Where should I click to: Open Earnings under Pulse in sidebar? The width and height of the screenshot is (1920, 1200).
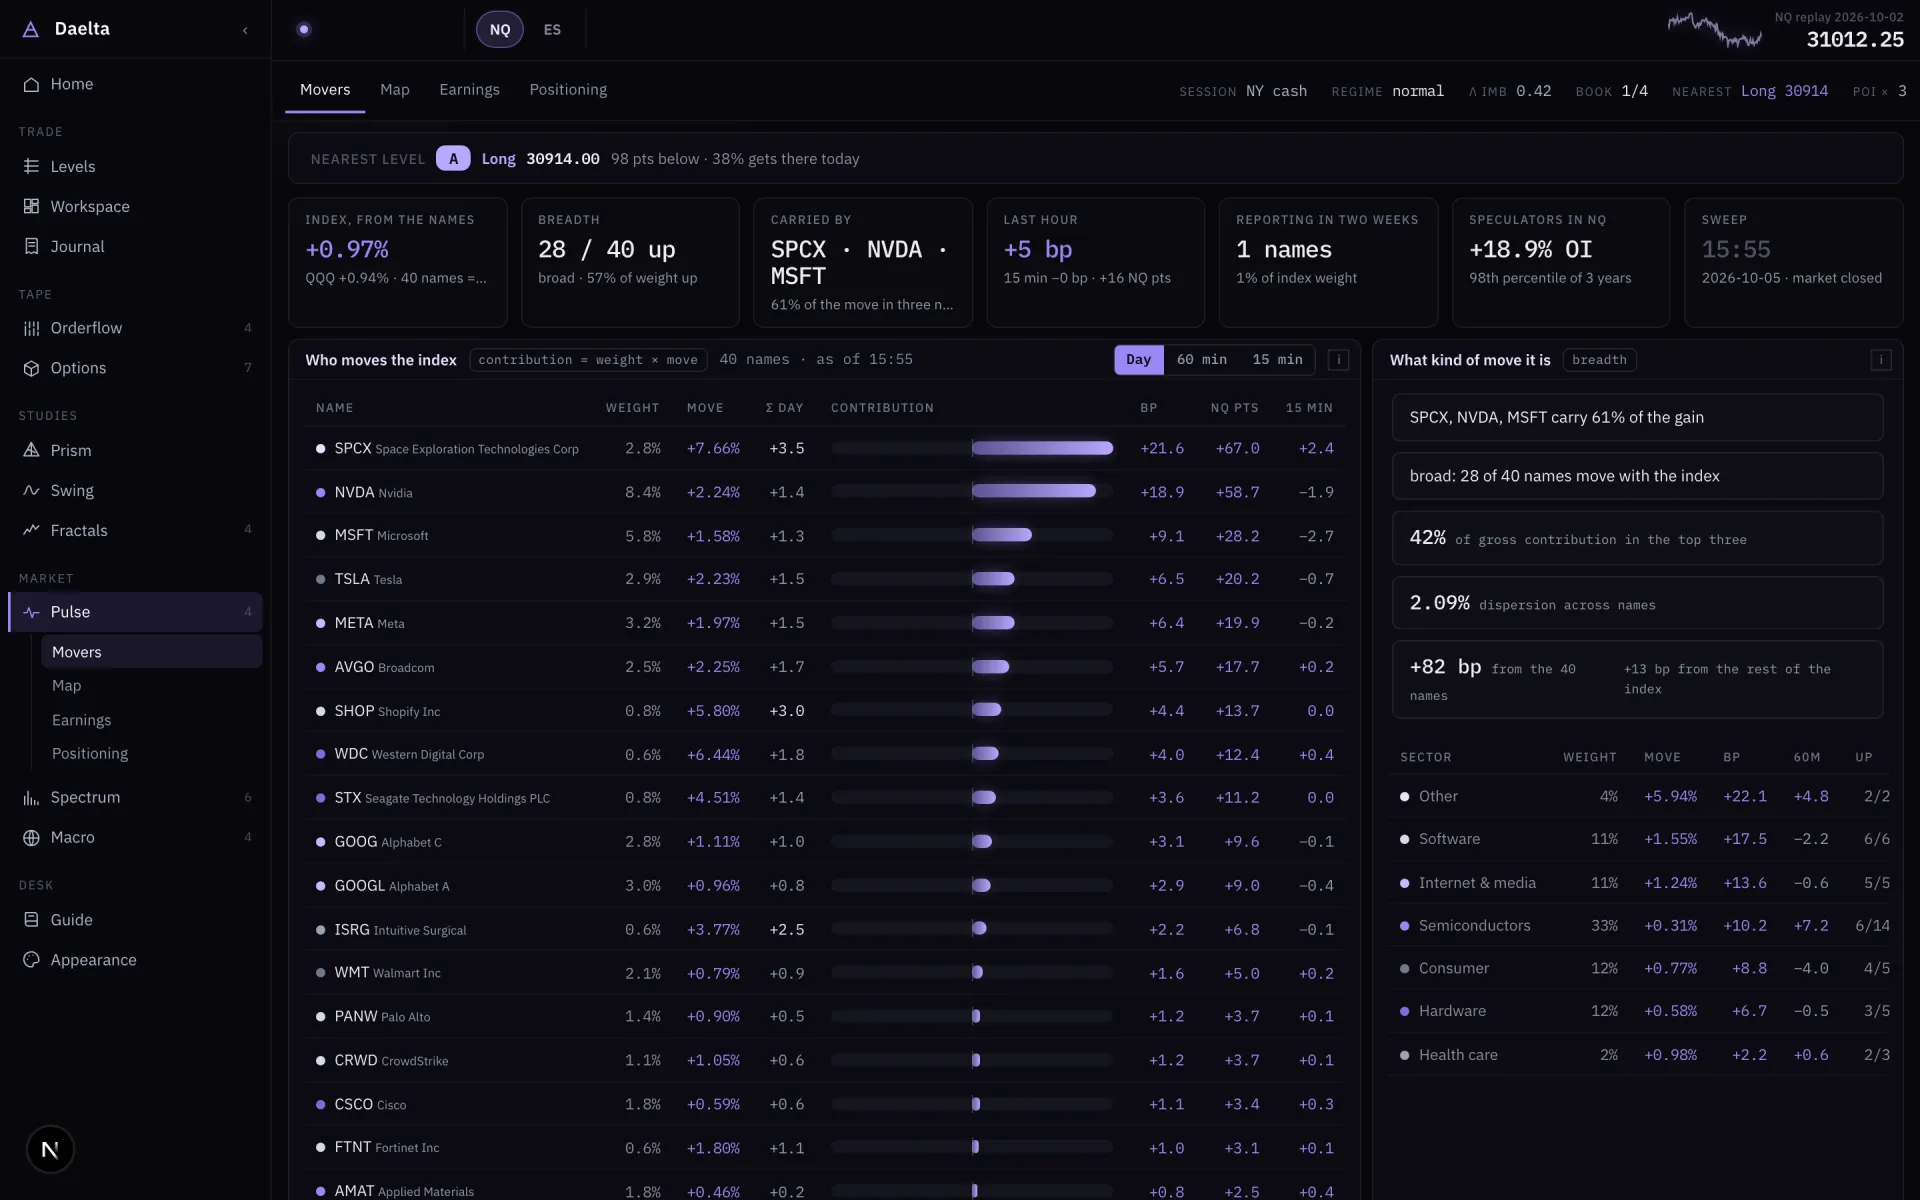(151, 720)
